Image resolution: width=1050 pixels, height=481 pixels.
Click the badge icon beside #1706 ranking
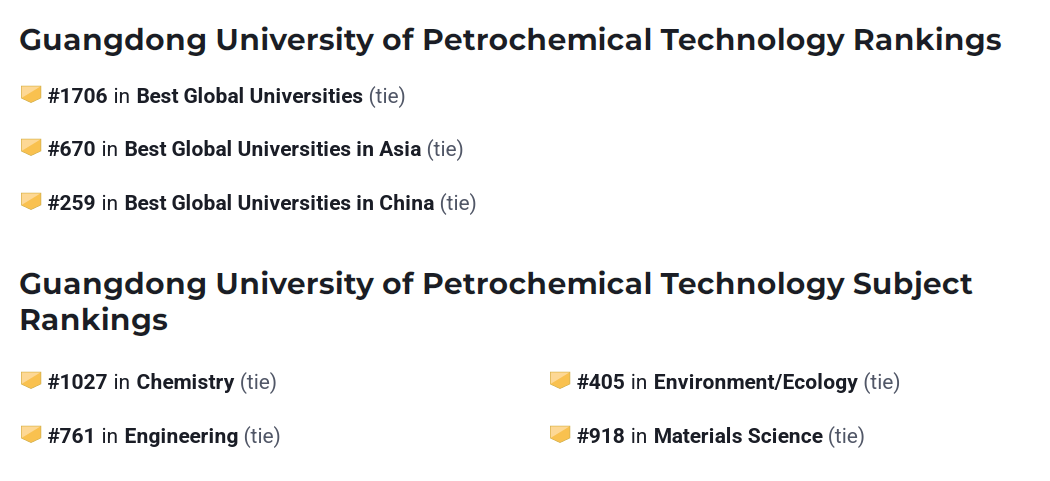point(31,95)
